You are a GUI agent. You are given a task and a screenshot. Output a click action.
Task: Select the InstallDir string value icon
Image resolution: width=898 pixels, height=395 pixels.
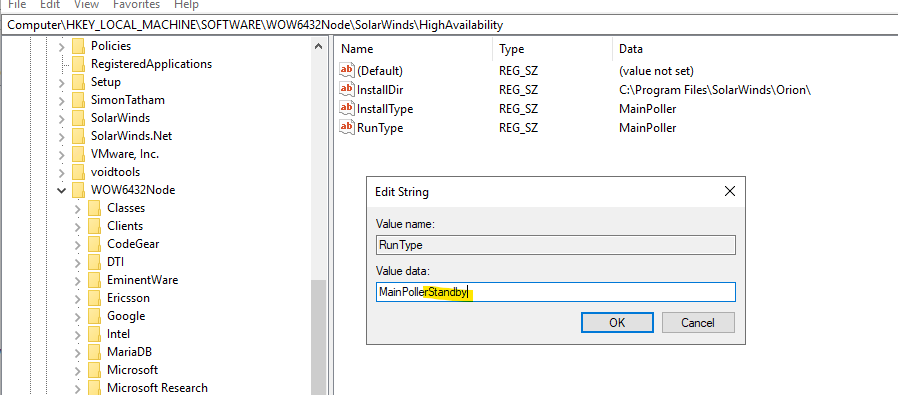tap(347, 89)
